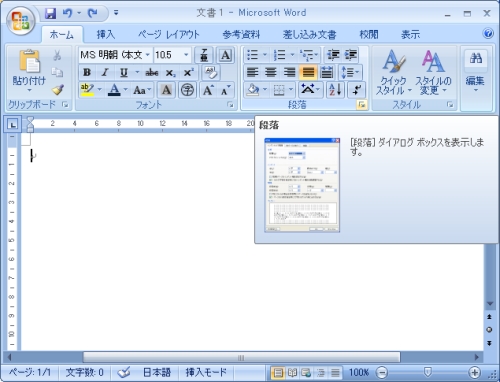
Task: Select the Format Painter brush
Action: pos(58,90)
